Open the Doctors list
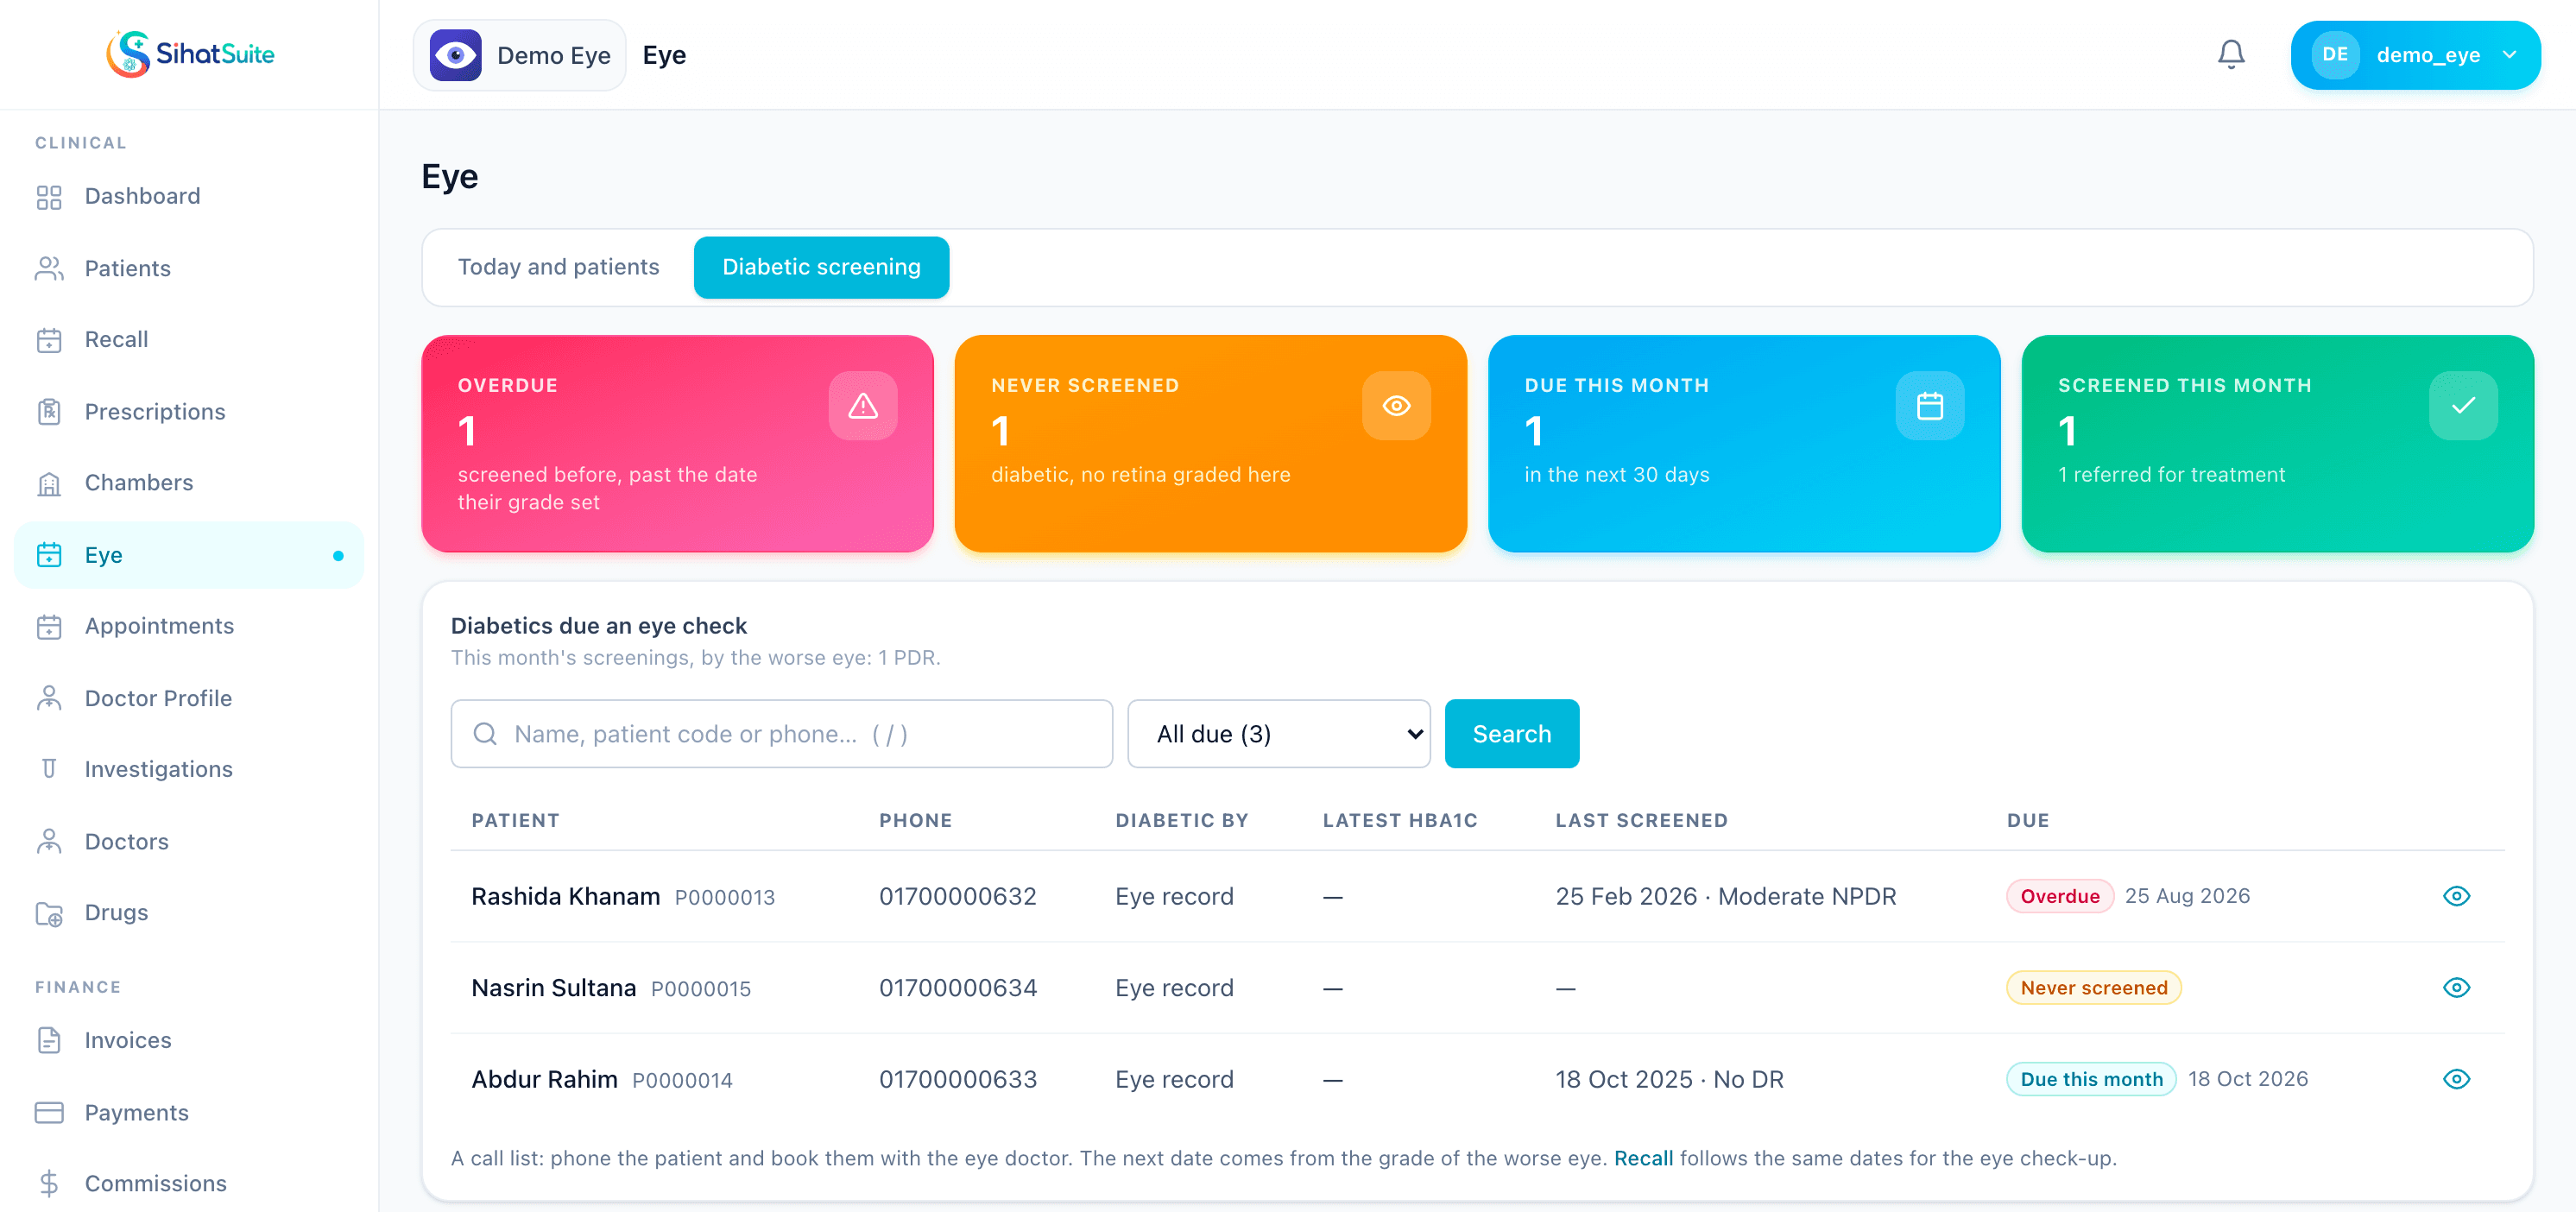The image size is (2576, 1212). (189, 841)
